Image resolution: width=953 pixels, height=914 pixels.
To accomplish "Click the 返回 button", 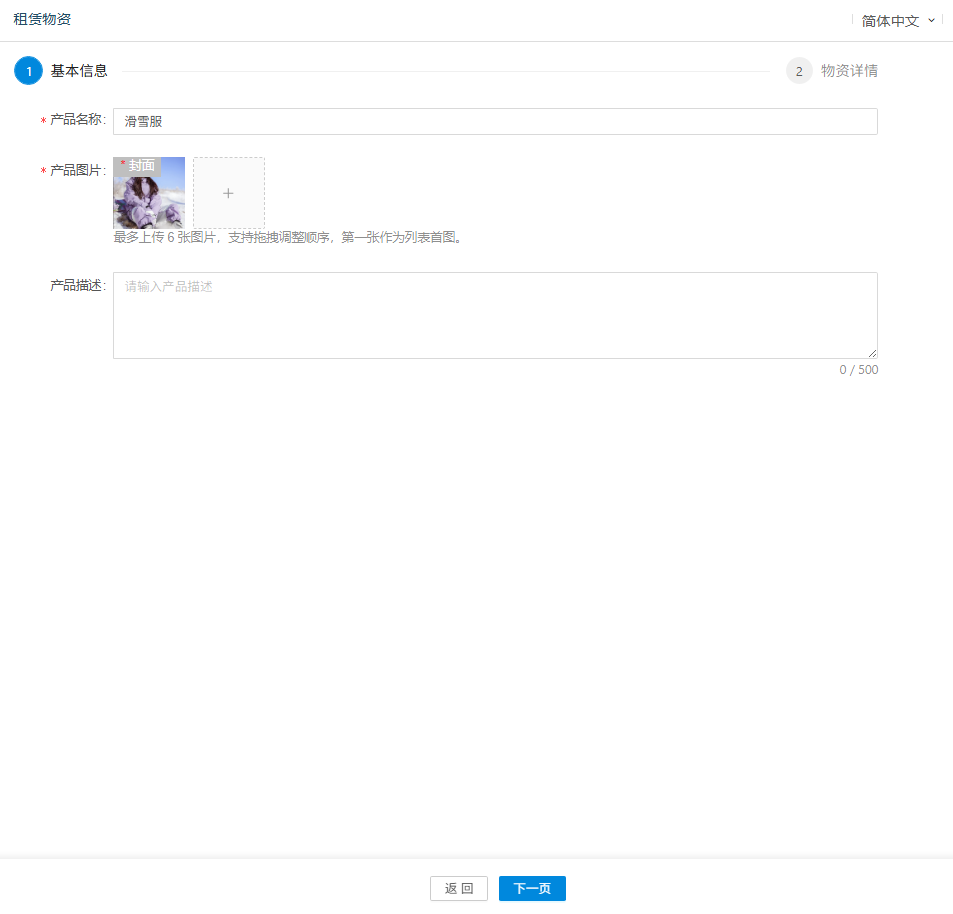I will click(458, 888).
